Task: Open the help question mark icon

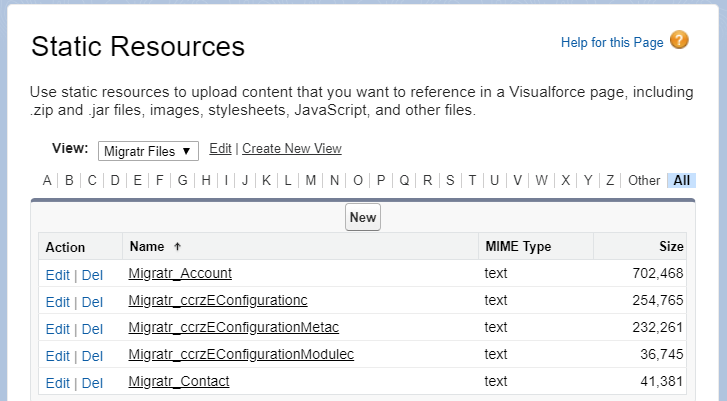Action: tap(679, 40)
